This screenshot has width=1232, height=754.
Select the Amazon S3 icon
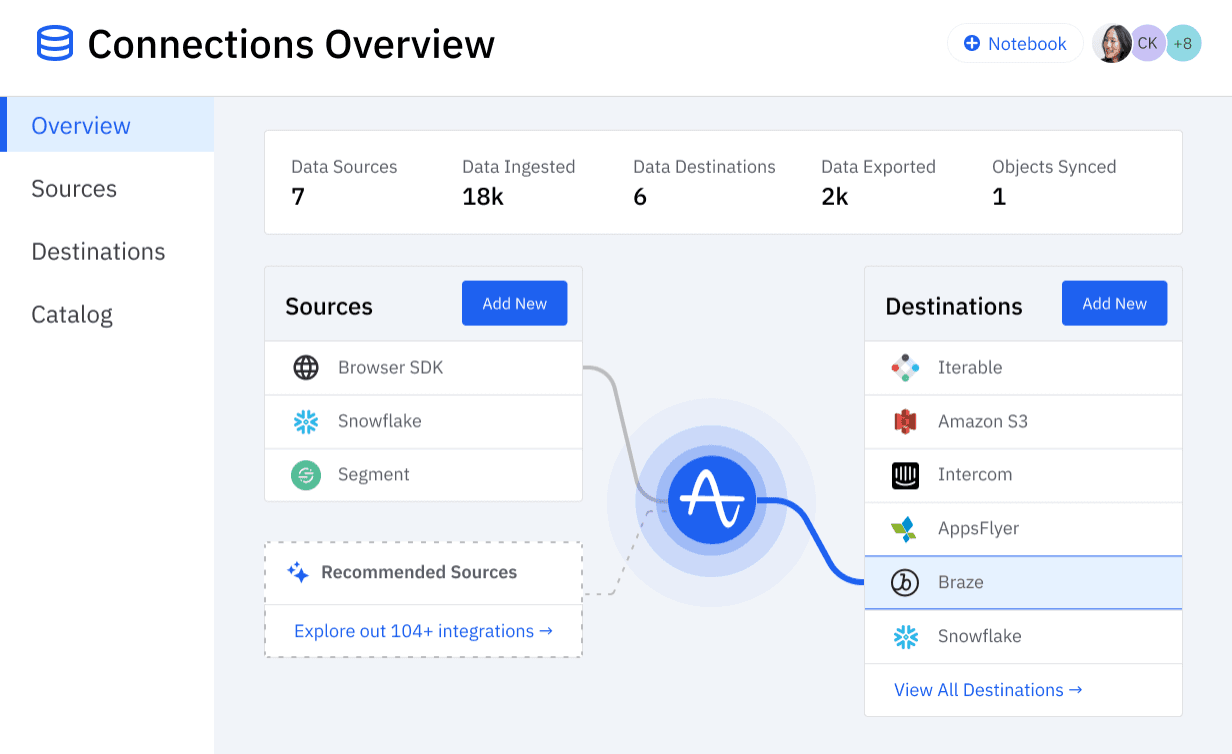pos(905,421)
